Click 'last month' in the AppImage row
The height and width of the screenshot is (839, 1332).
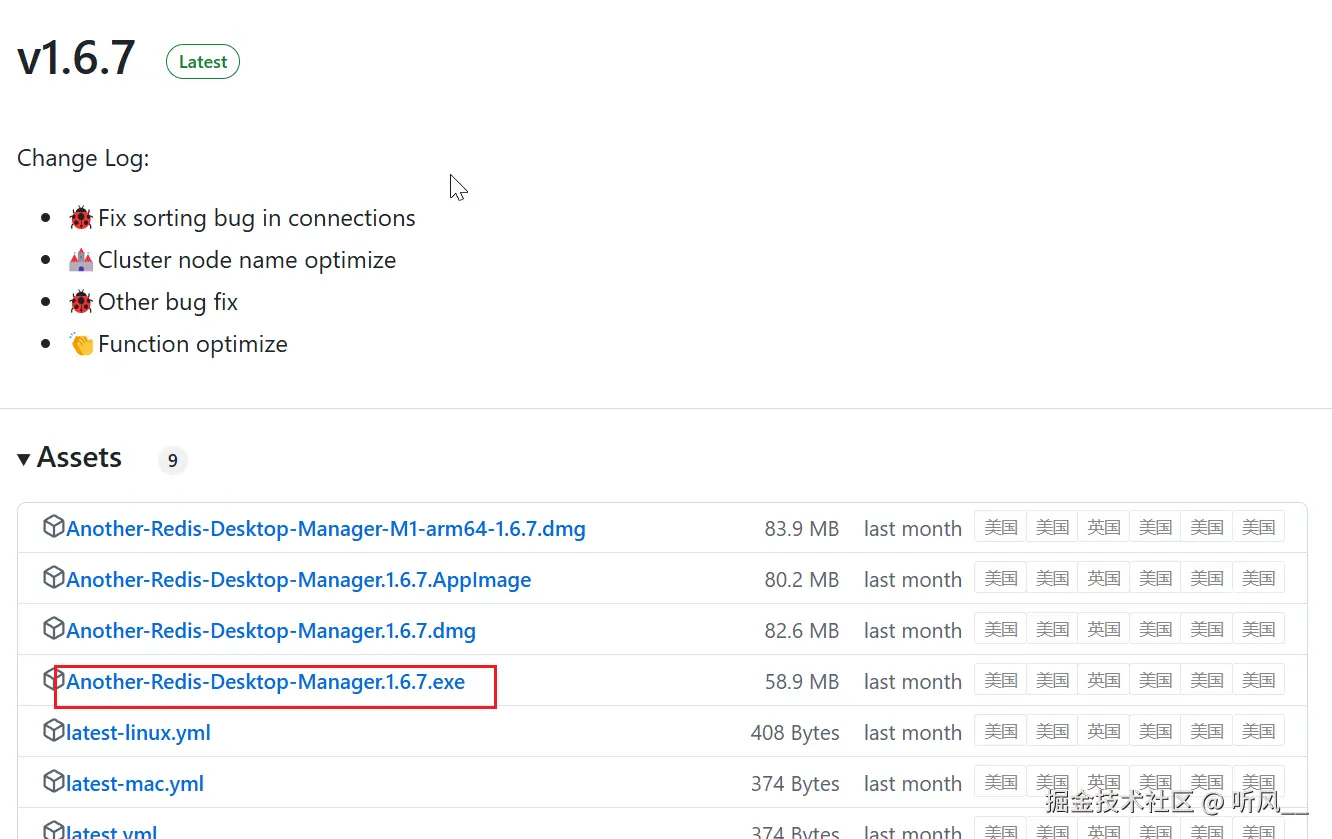coord(913,580)
